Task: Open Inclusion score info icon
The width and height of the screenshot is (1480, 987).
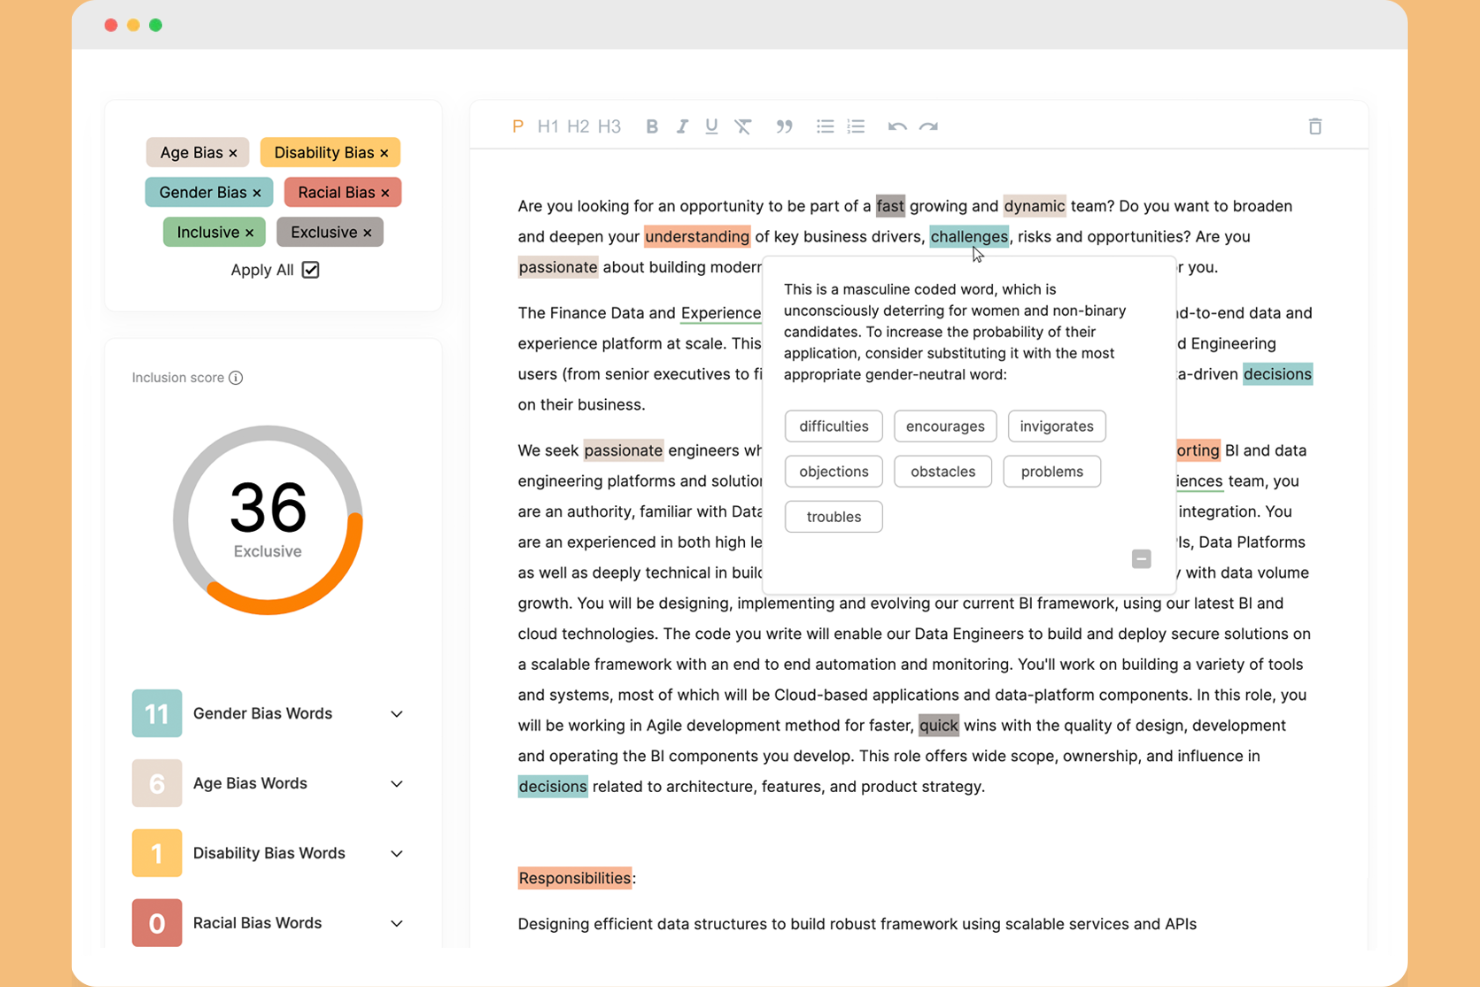Action: point(236,378)
